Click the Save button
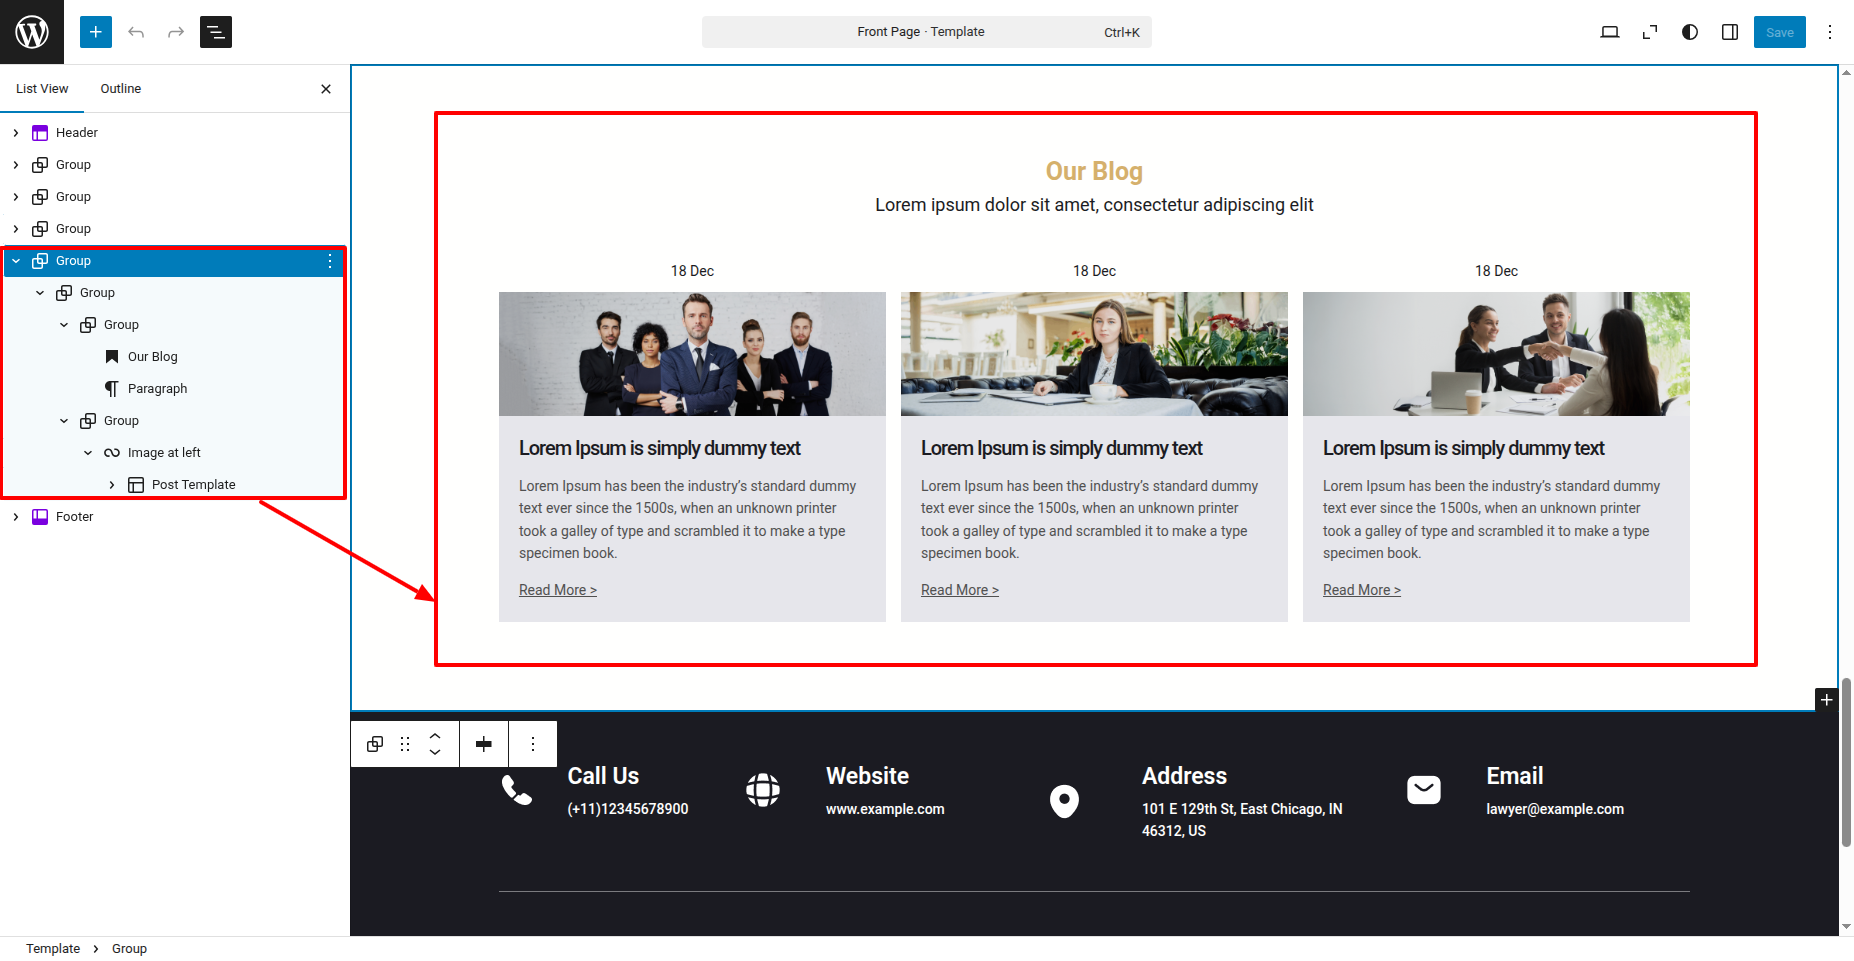This screenshot has width=1854, height=961. [1779, 32]
